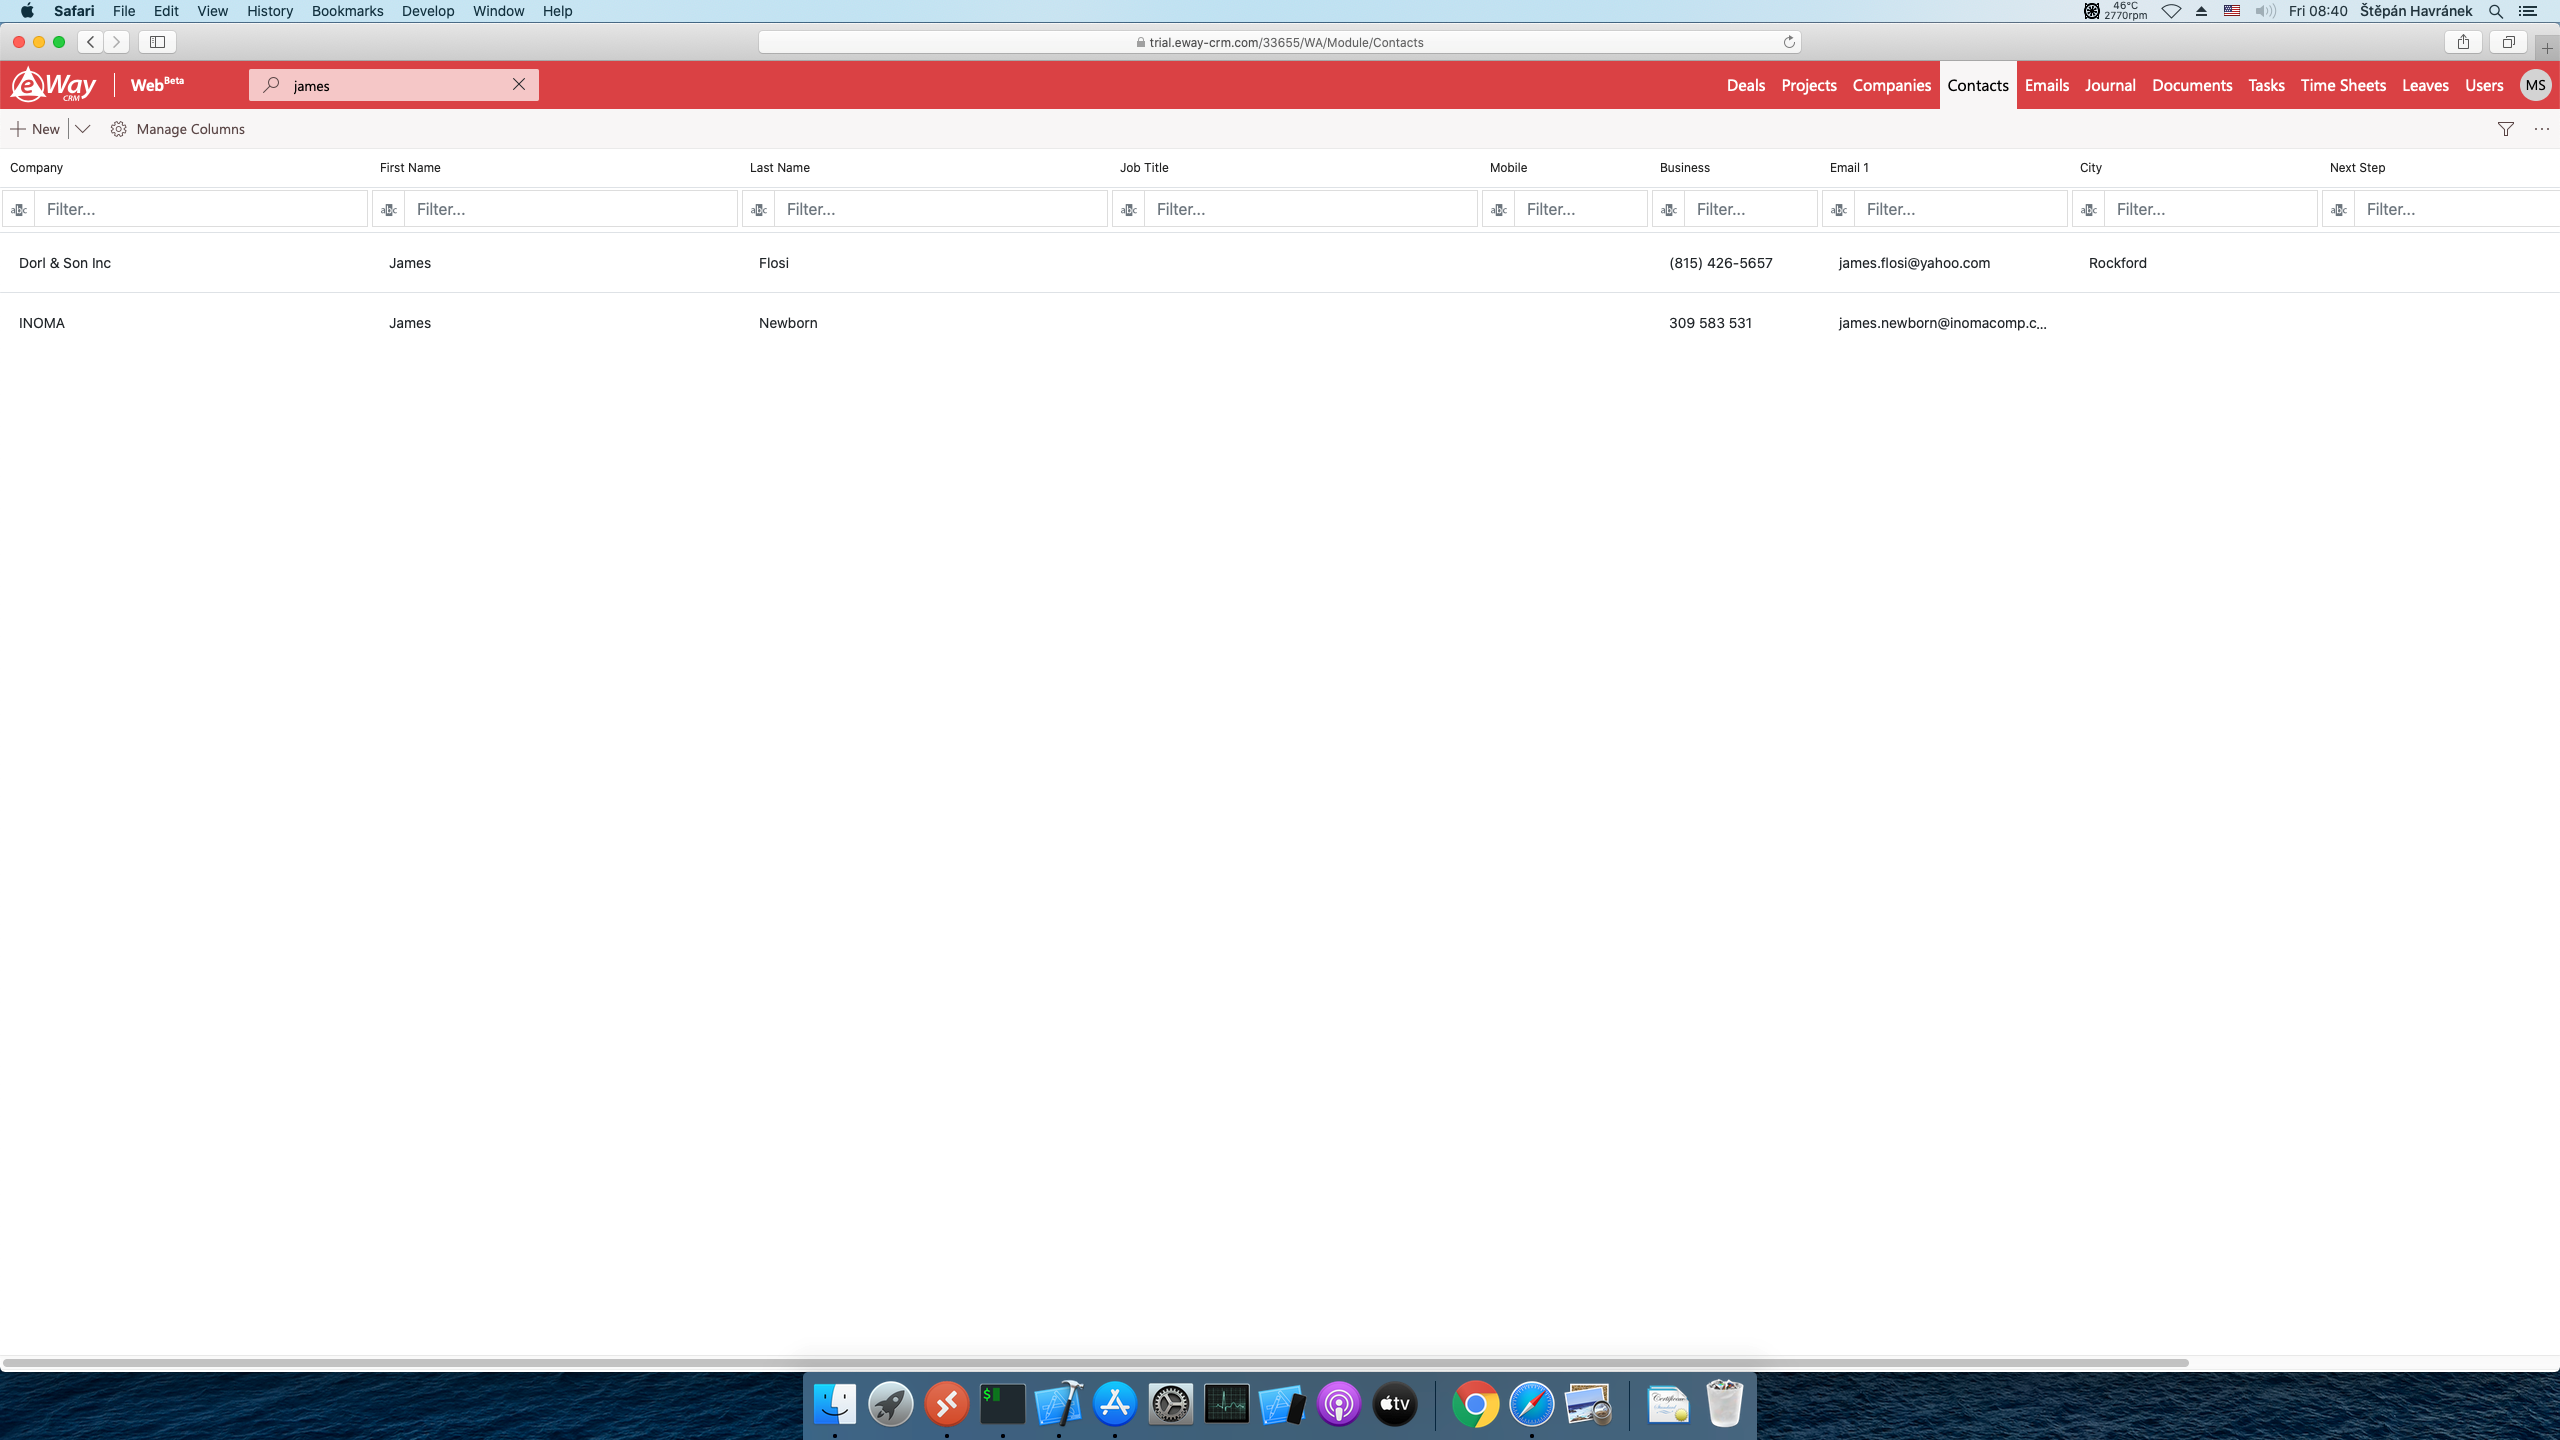Image resolution: width=2560 pixels, height=1440 pixels.
Task: Click the magnifier icon in search box
Action: pyautogui.click(x=271, y=85)
